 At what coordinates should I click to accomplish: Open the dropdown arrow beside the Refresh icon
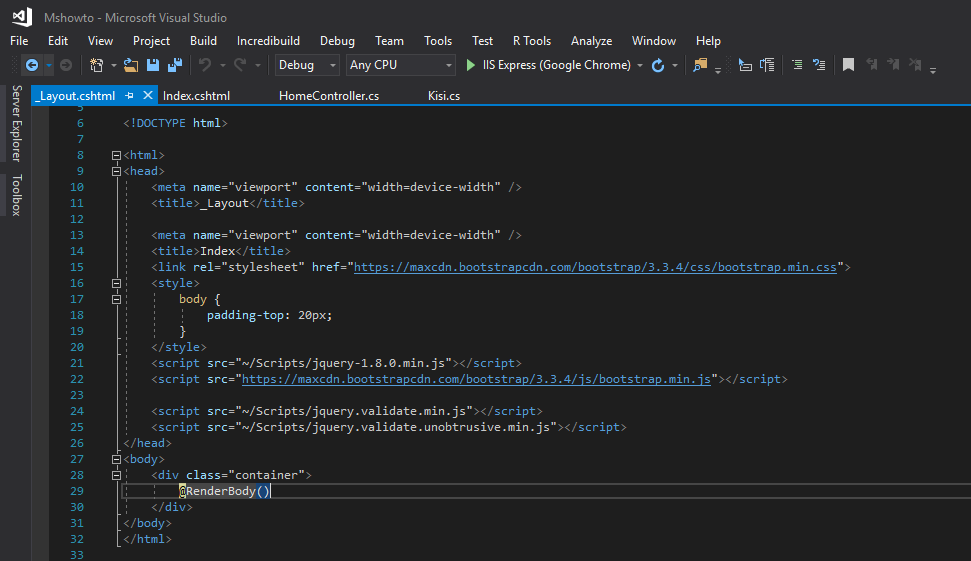[675, 65]
